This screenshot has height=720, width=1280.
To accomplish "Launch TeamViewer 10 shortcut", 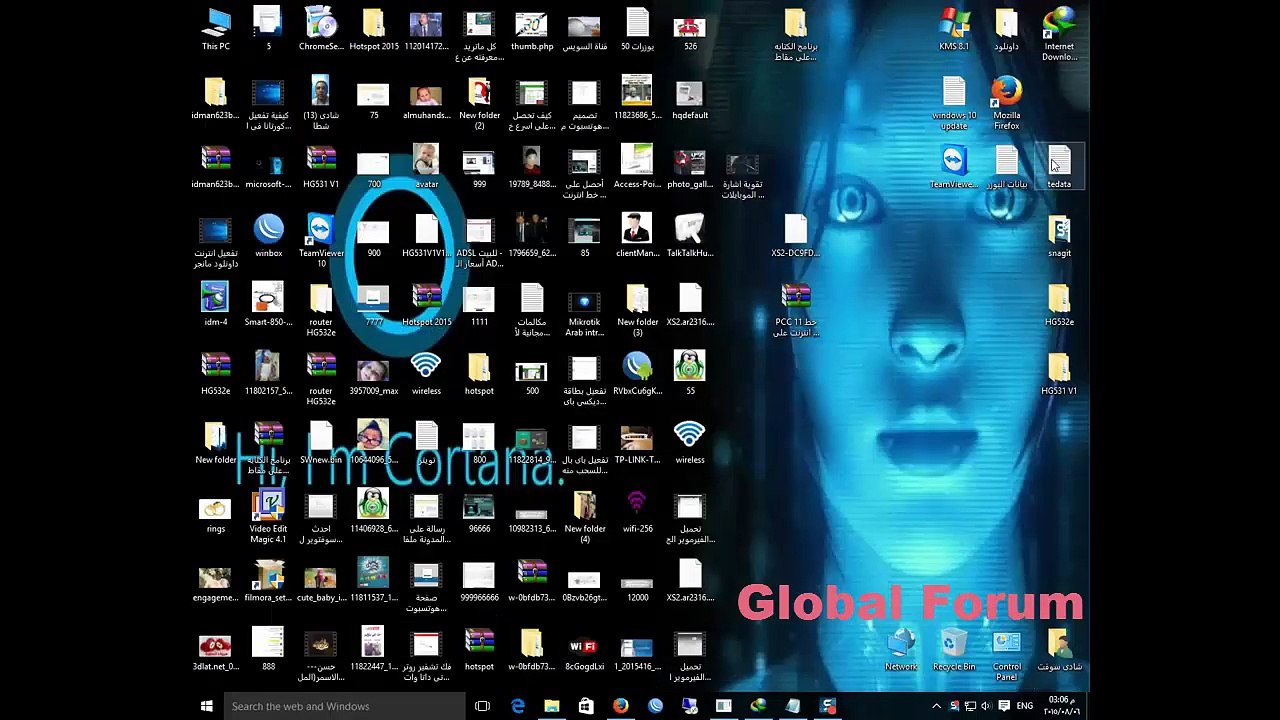I will click(321, 241).
